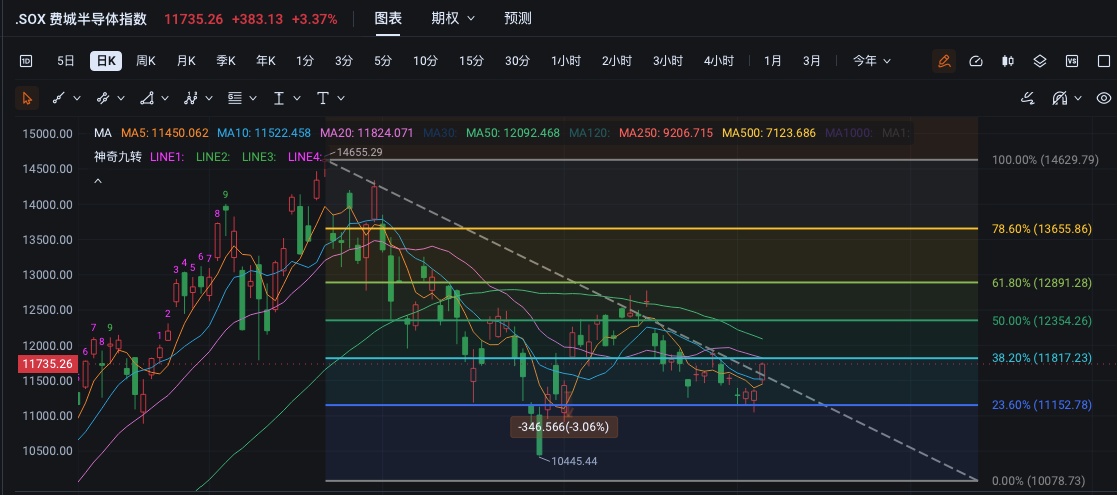Collapse the indicator legend caret
1117x495 pixels.
(x=98, y=182)
